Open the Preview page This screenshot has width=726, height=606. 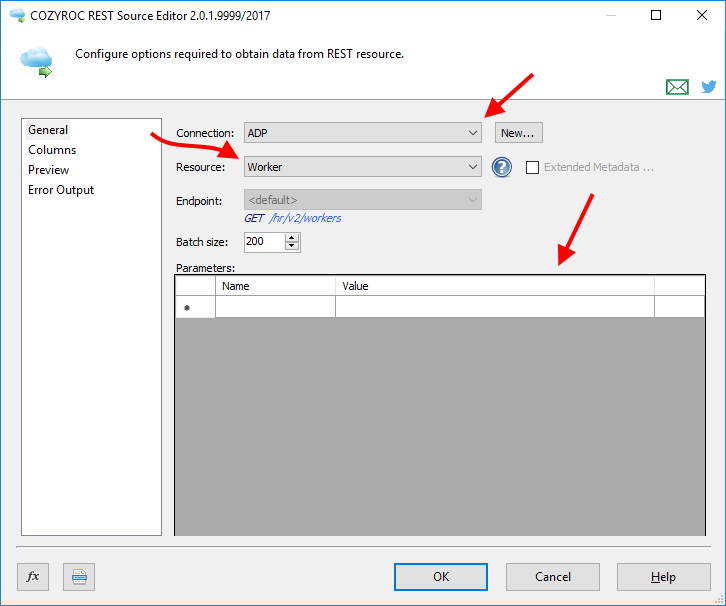(x=49, y=170)
